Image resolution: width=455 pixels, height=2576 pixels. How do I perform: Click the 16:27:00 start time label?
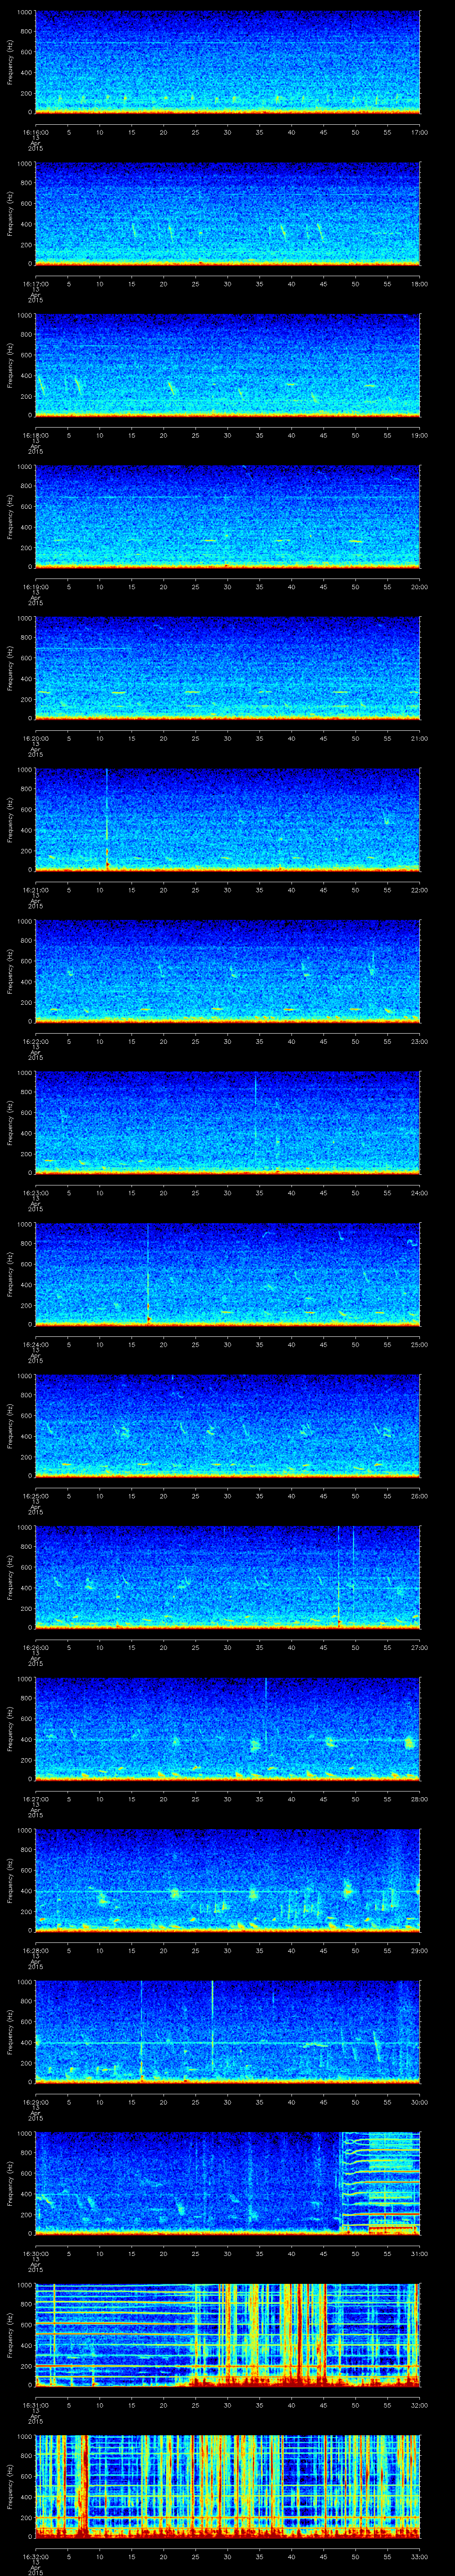[35, 1798]
